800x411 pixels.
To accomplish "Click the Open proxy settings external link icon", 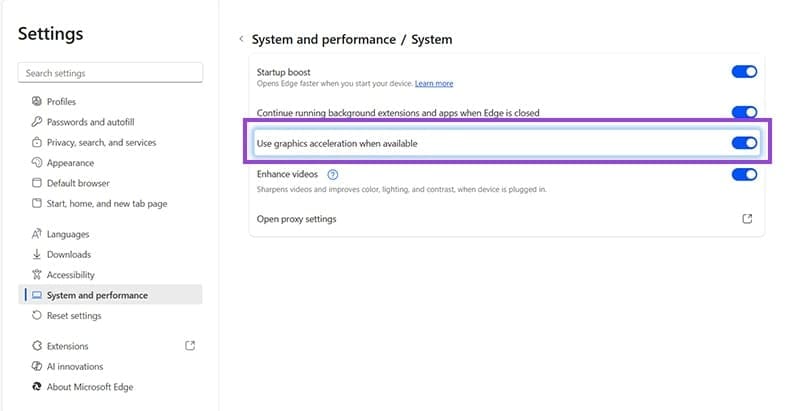I will (747, 219).
